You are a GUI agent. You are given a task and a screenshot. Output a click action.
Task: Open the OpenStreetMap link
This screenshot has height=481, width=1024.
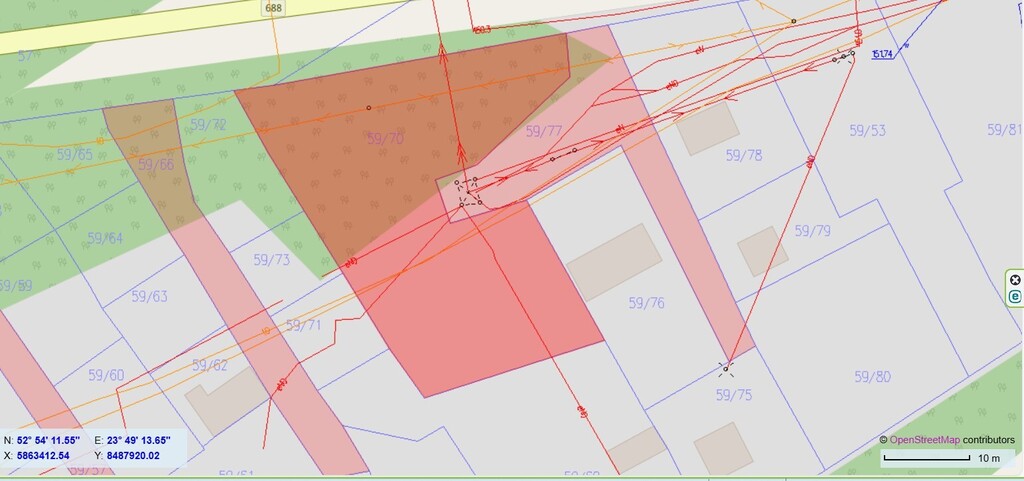924,440
